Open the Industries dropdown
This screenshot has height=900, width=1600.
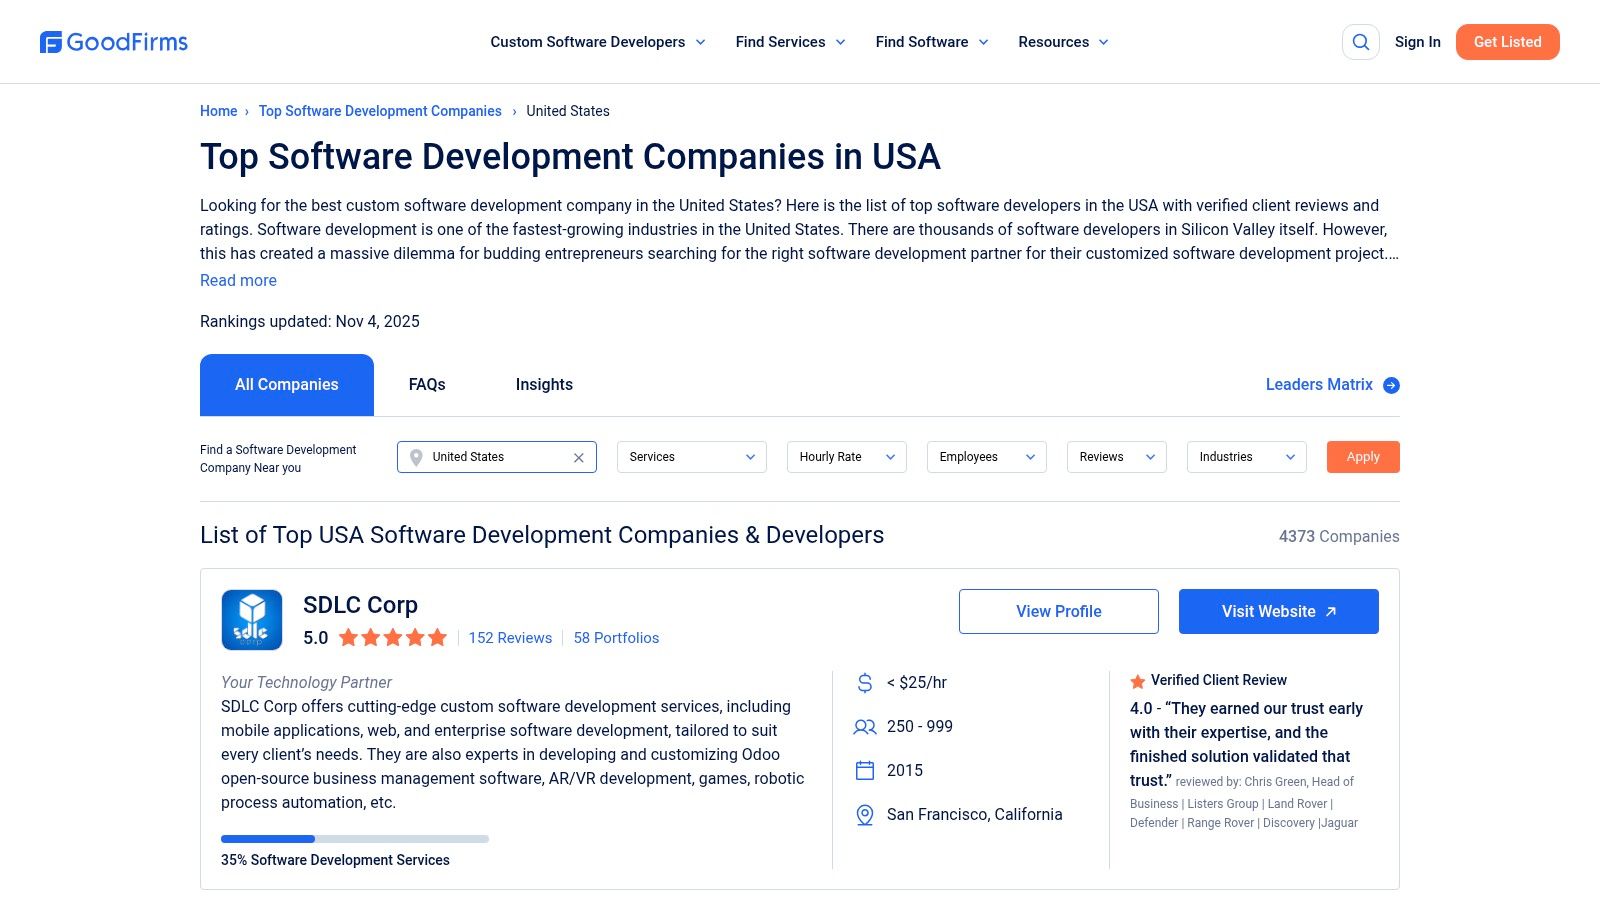[x=1246, y=457]
